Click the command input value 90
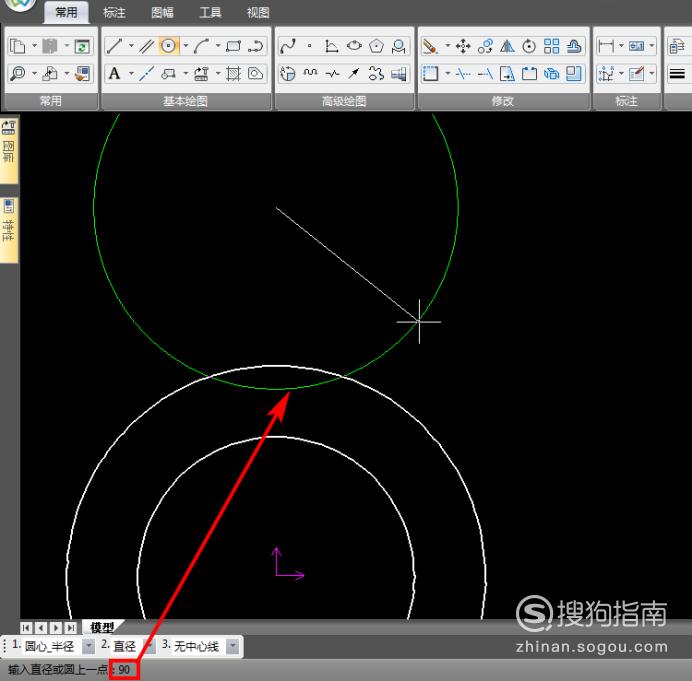 point(124,670)
